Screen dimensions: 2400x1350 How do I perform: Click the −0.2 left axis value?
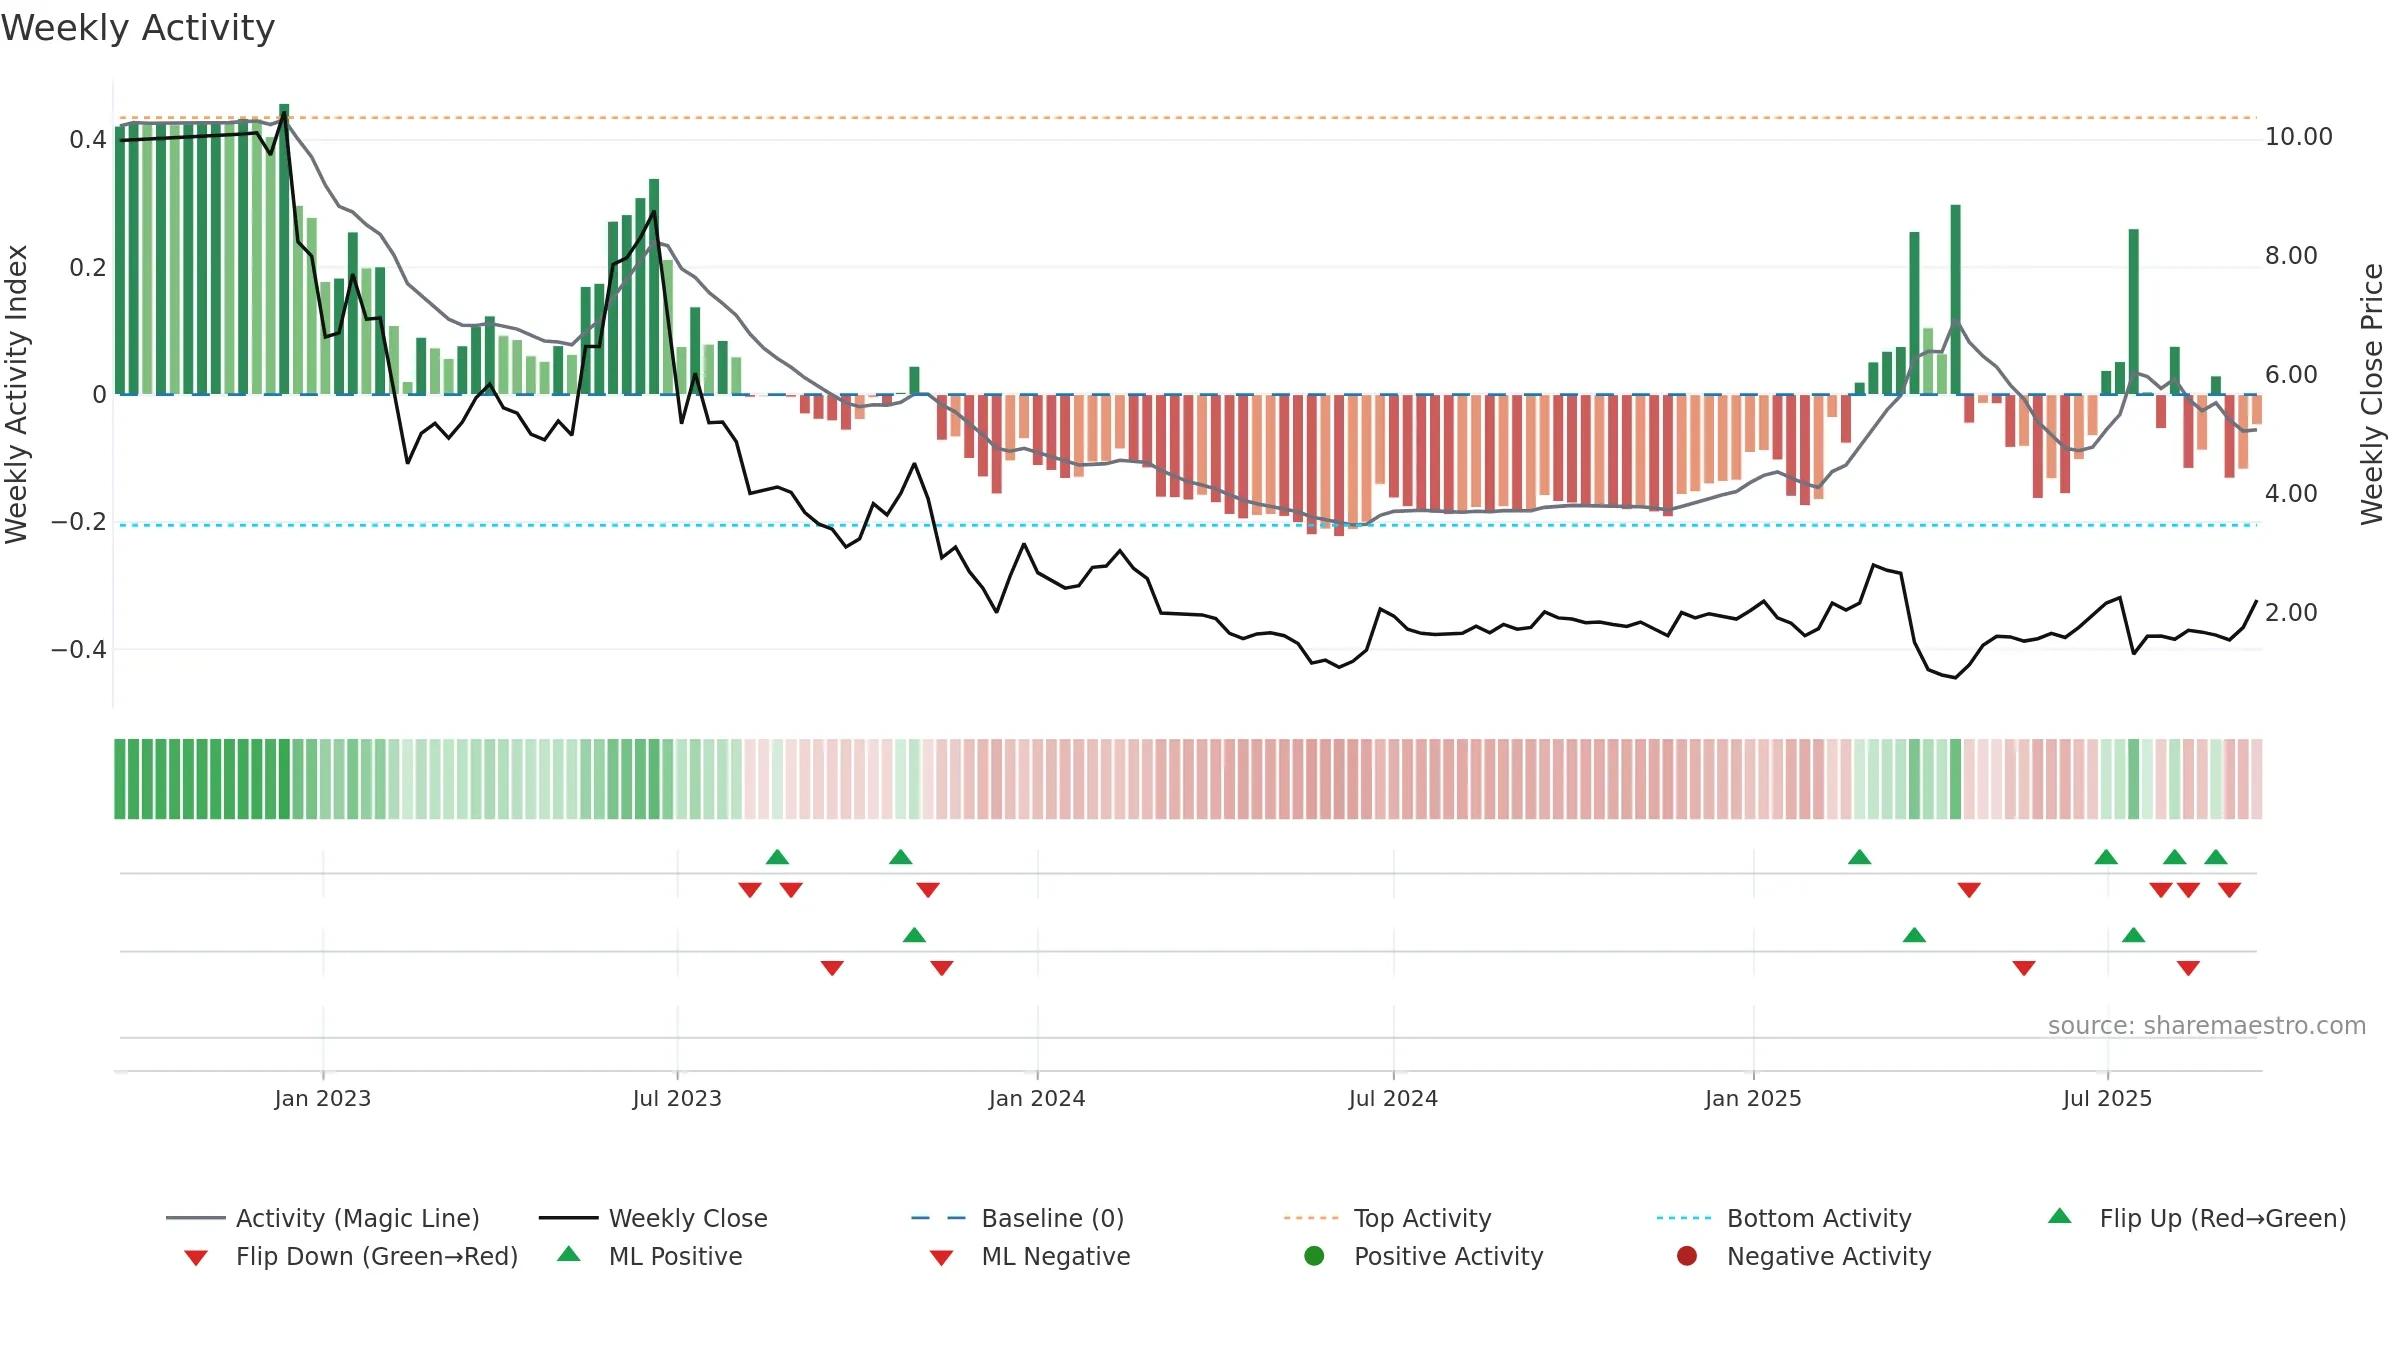click(79, 522)
